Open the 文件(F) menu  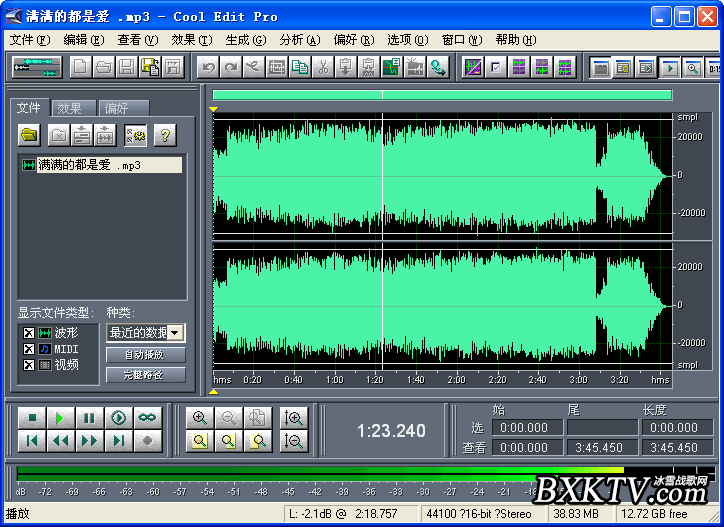coord(30,40)
